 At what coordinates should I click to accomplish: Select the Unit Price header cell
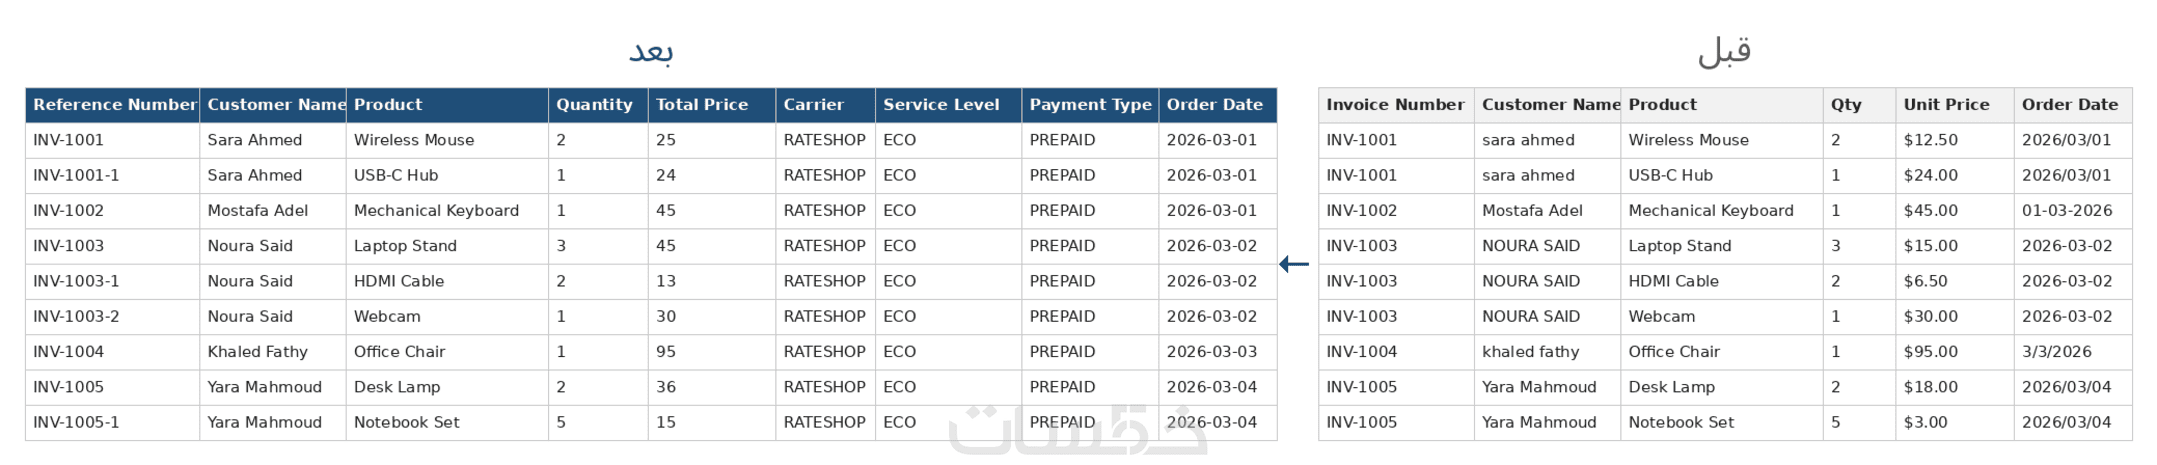click(x=1955, y=105)
